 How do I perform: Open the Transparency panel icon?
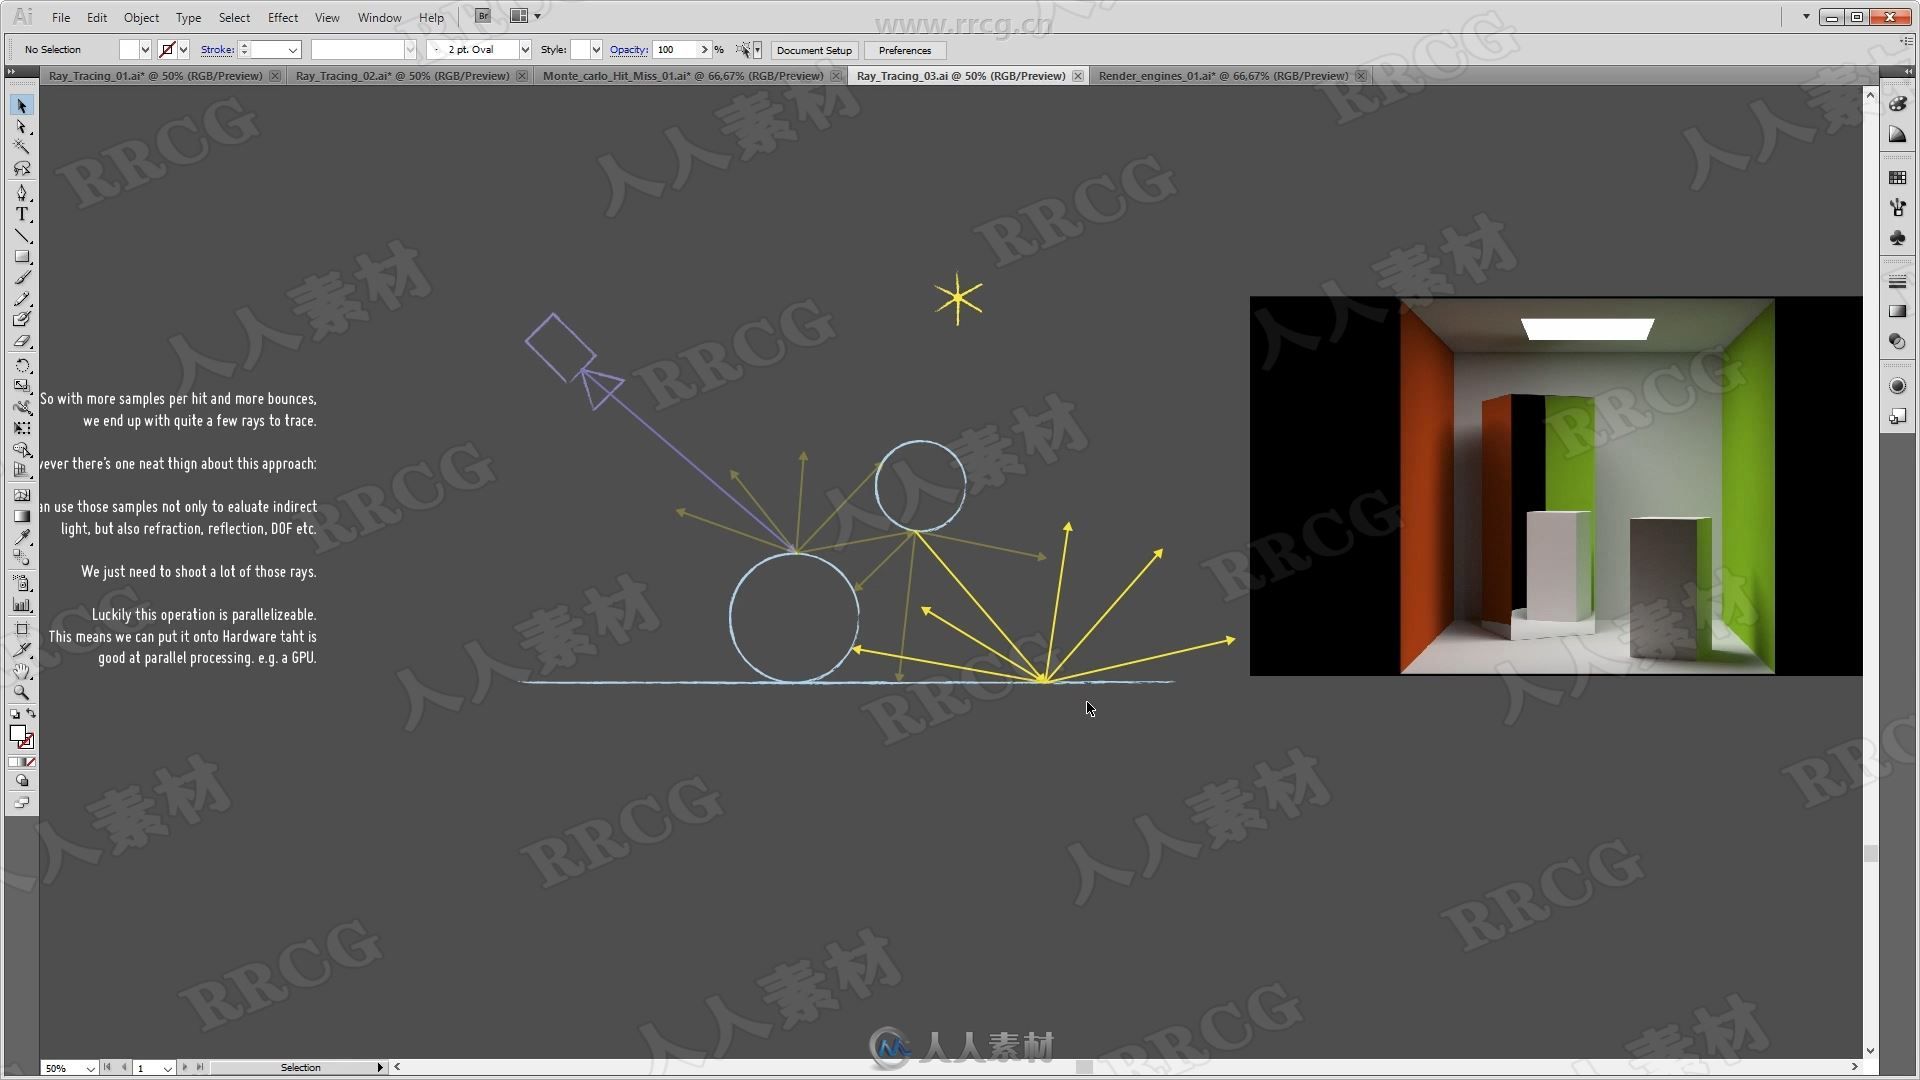(x=1897, y=342)
